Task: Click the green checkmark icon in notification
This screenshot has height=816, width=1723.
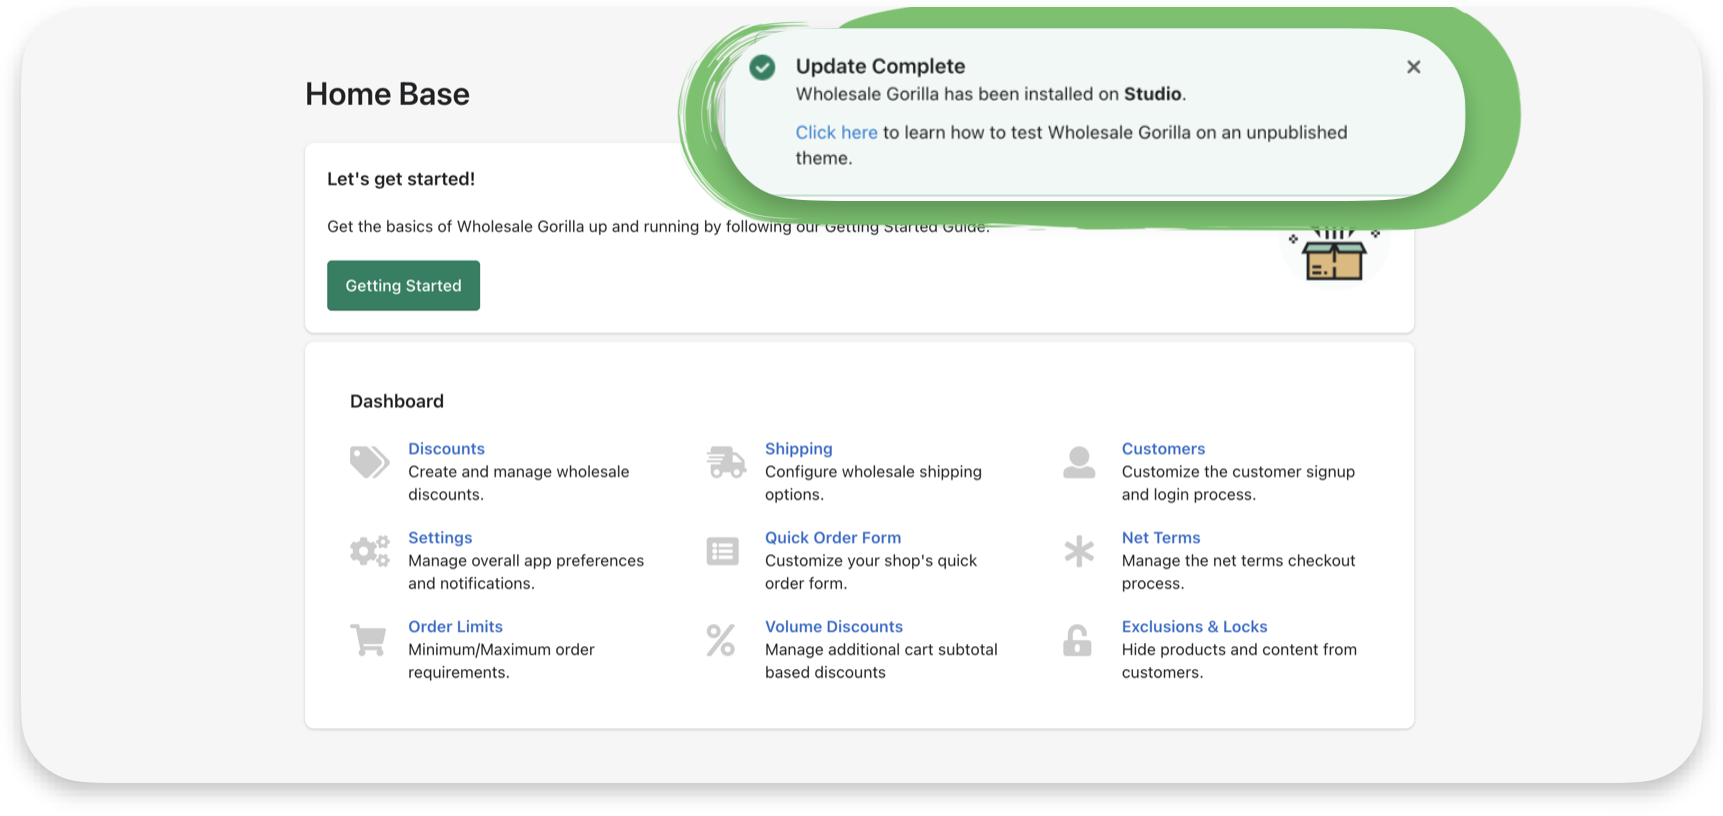Action: click(x=762, y=67)
